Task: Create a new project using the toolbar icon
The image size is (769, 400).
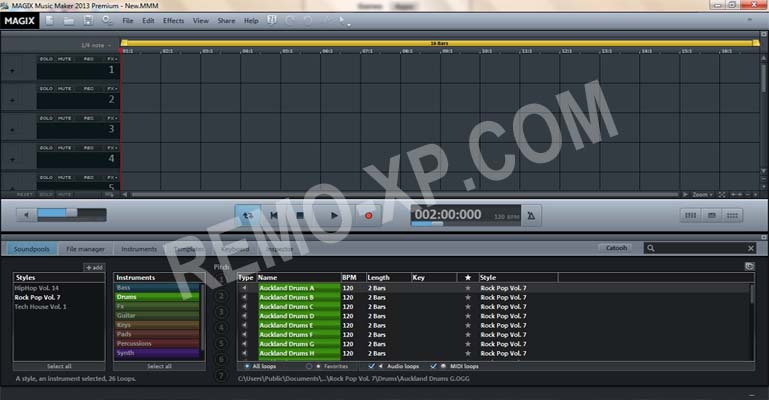Action: (50, 21)
